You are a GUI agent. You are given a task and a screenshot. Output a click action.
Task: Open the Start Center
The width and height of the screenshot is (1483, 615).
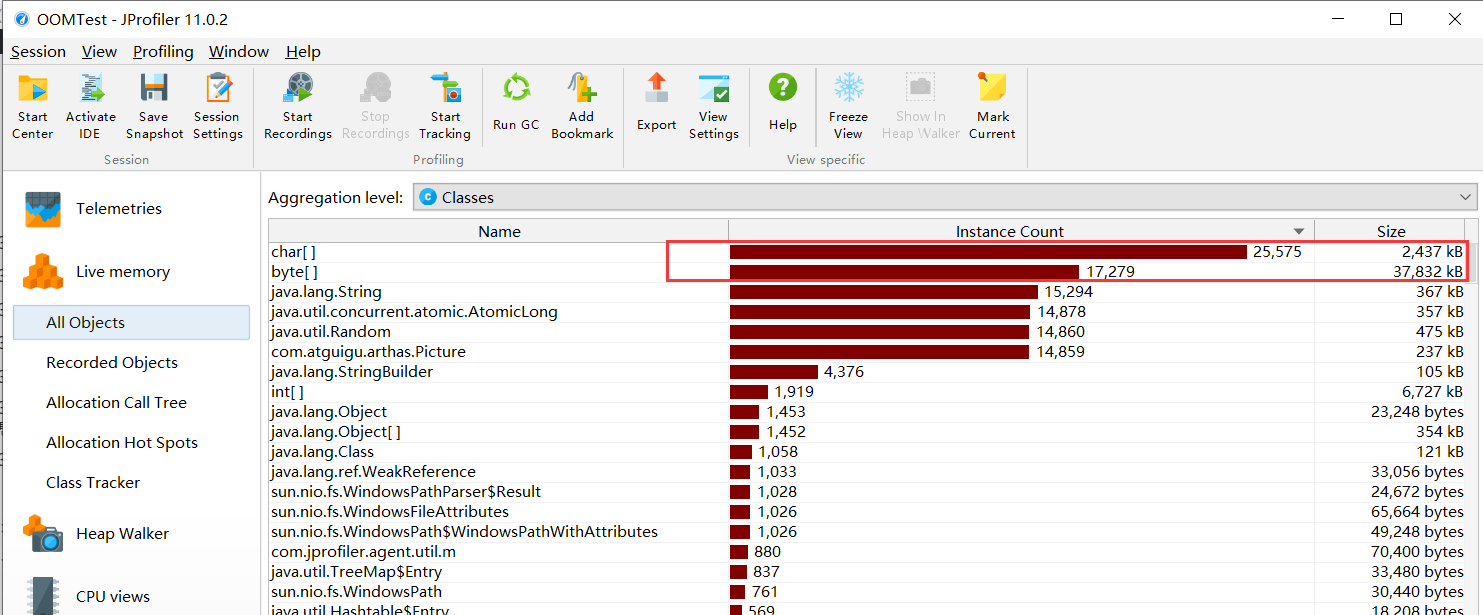(32, 106)
